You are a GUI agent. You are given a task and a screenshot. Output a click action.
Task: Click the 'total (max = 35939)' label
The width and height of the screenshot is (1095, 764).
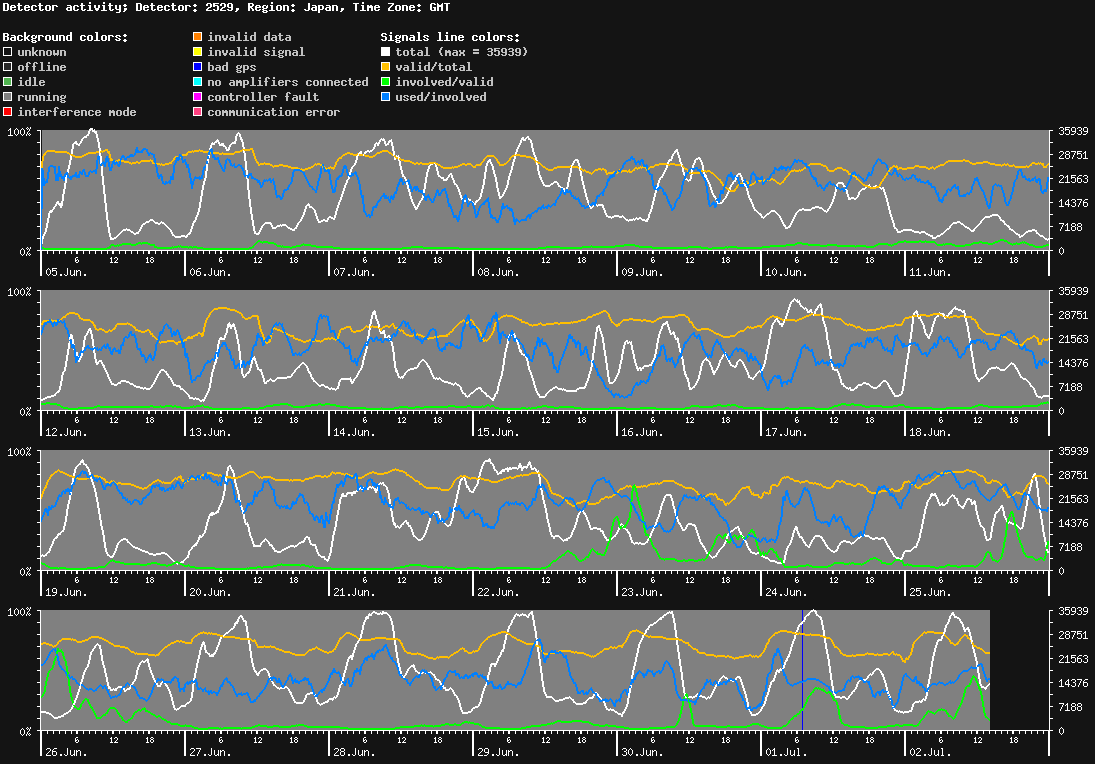coord(462,52)
